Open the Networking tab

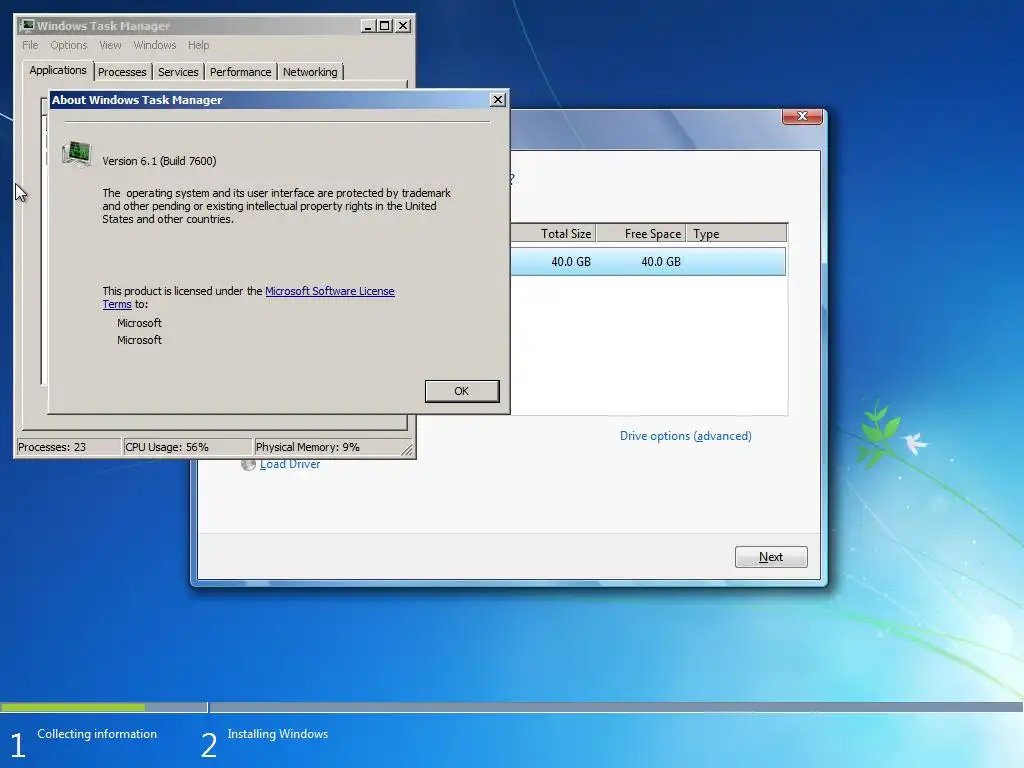[x=310, y=72]
